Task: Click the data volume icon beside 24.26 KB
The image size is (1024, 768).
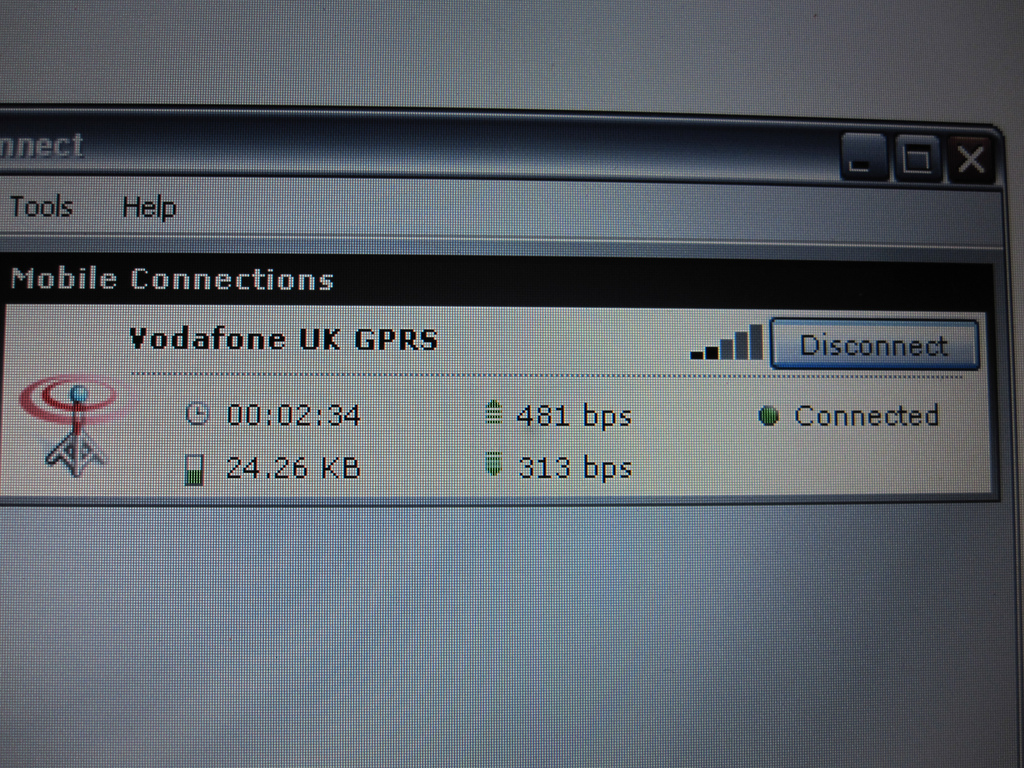Action: pyautogui.click(x=194, y=469)
